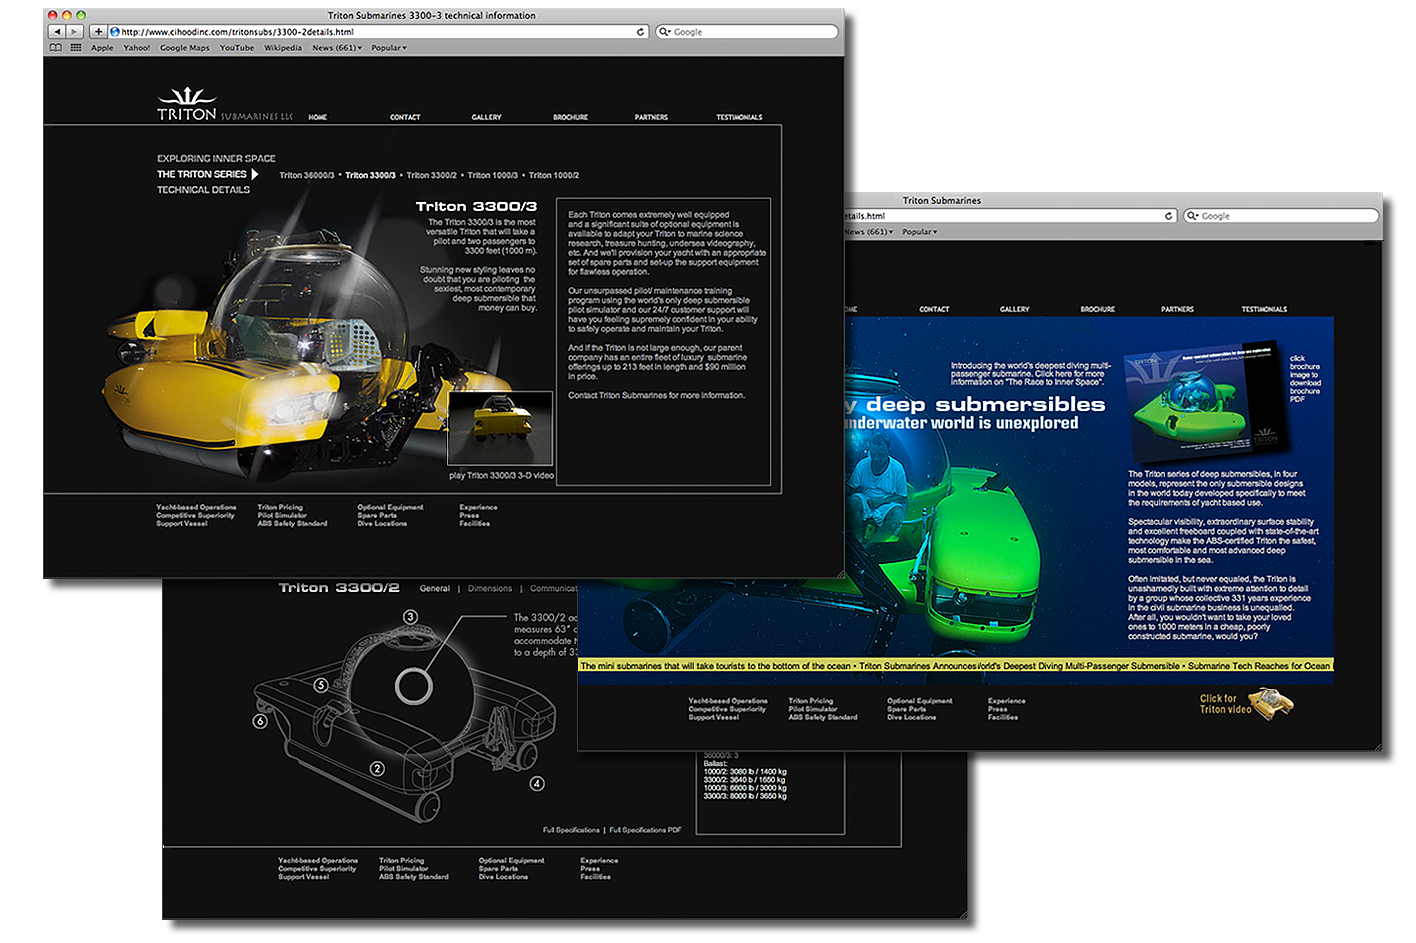Click the highlighted ring on the diagram sphere
Screen dimensions: 1416x943
[413, 686]
